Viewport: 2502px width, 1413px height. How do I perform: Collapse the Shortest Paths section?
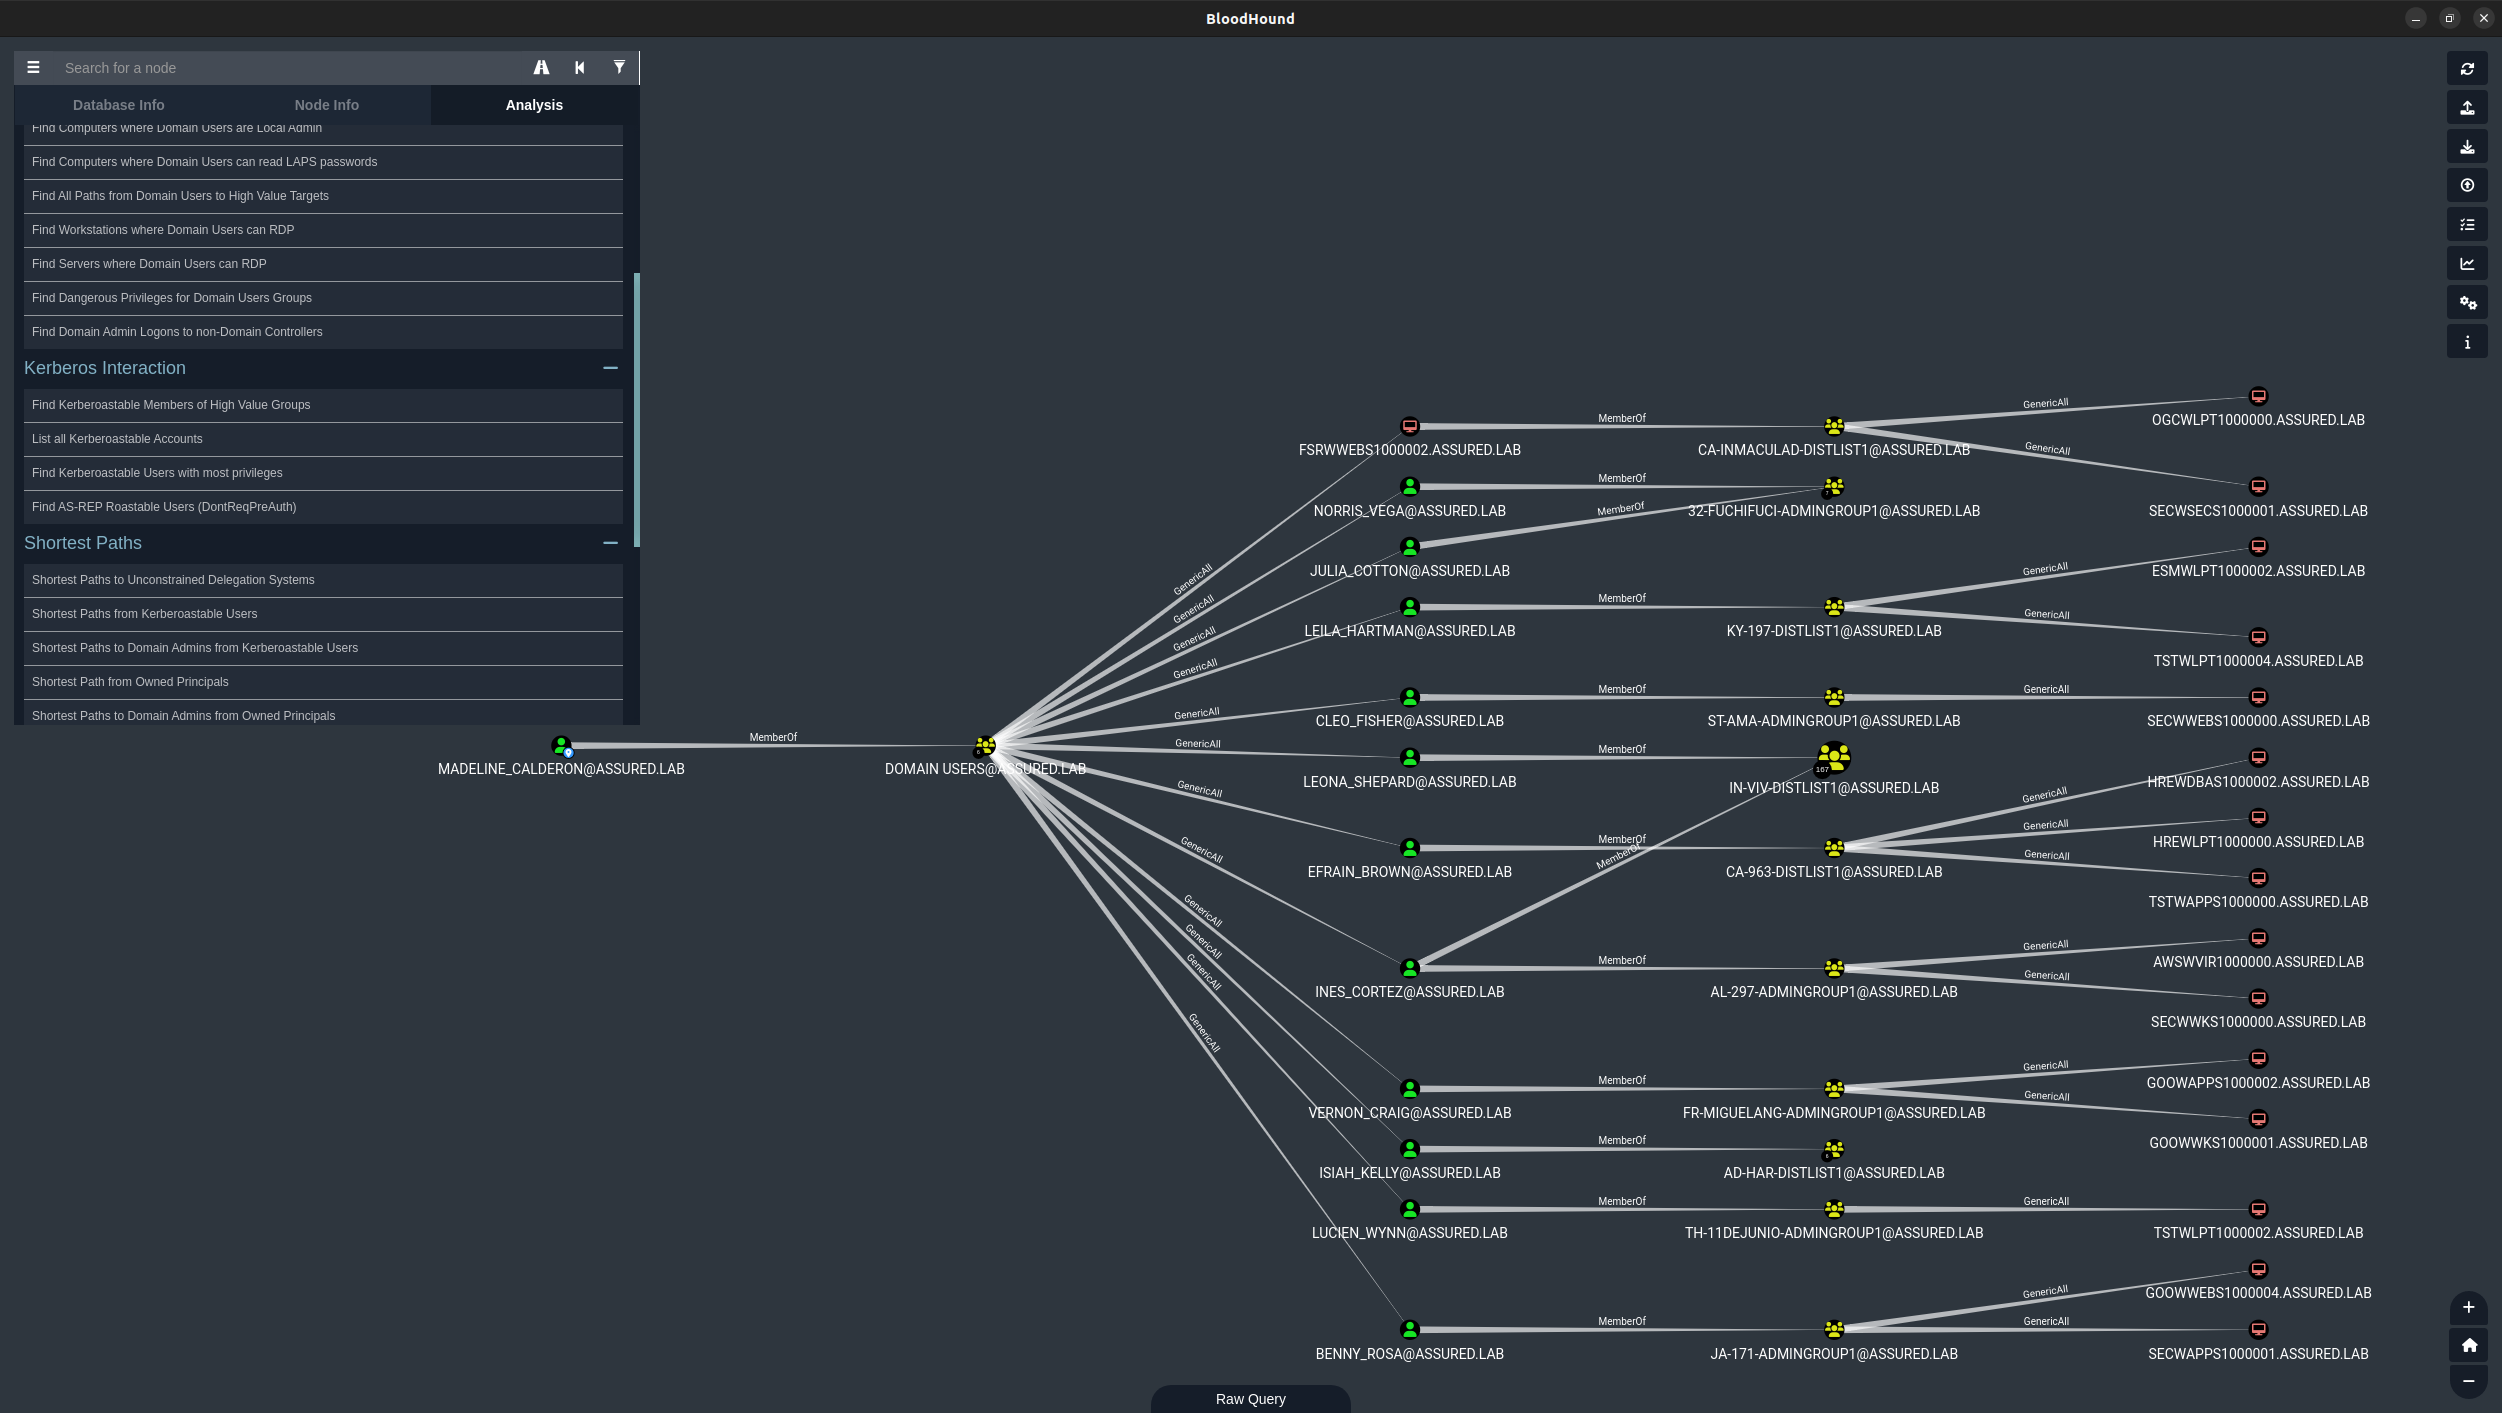point(610,543)
